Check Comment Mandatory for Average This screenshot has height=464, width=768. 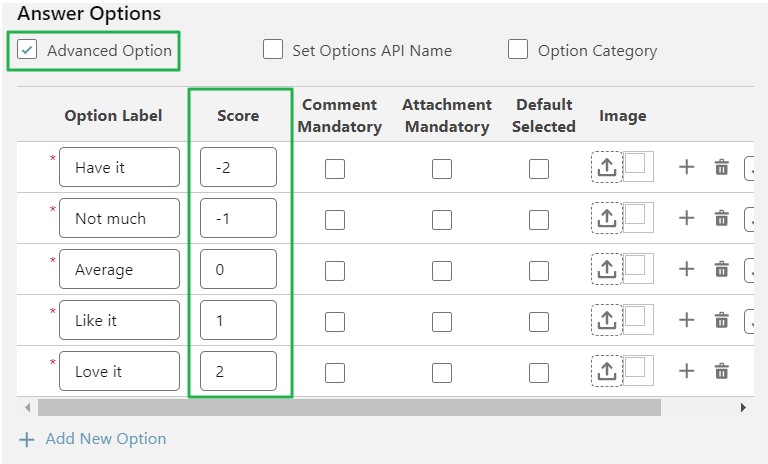point(335,271)
